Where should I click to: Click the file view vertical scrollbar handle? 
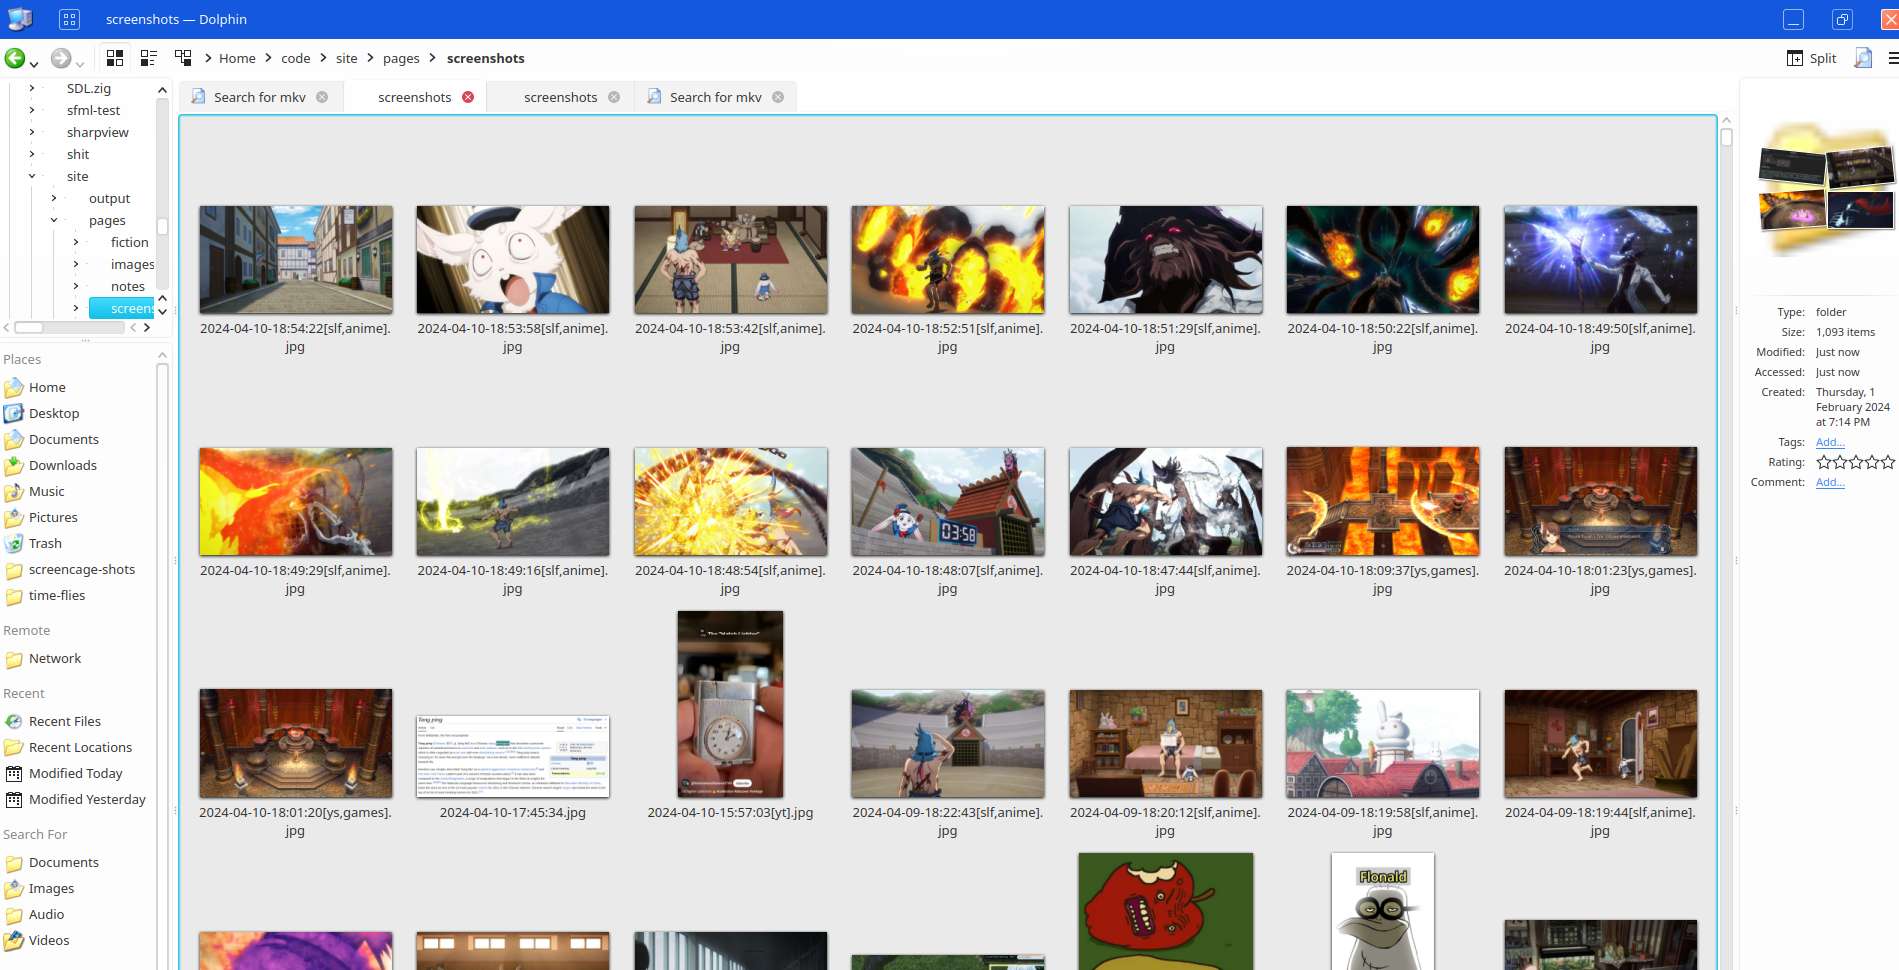click(x=1727, y=138)
